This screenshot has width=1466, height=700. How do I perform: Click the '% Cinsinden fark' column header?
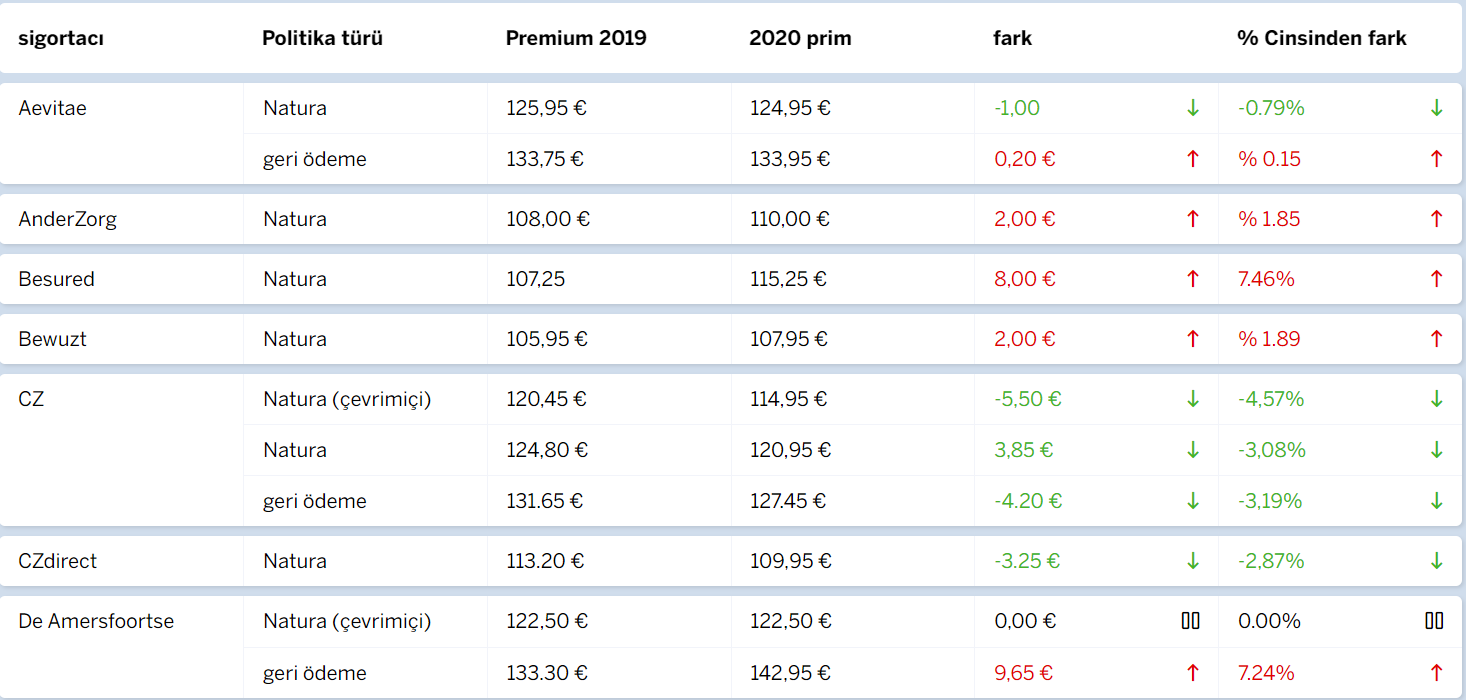coord(1321,39)
